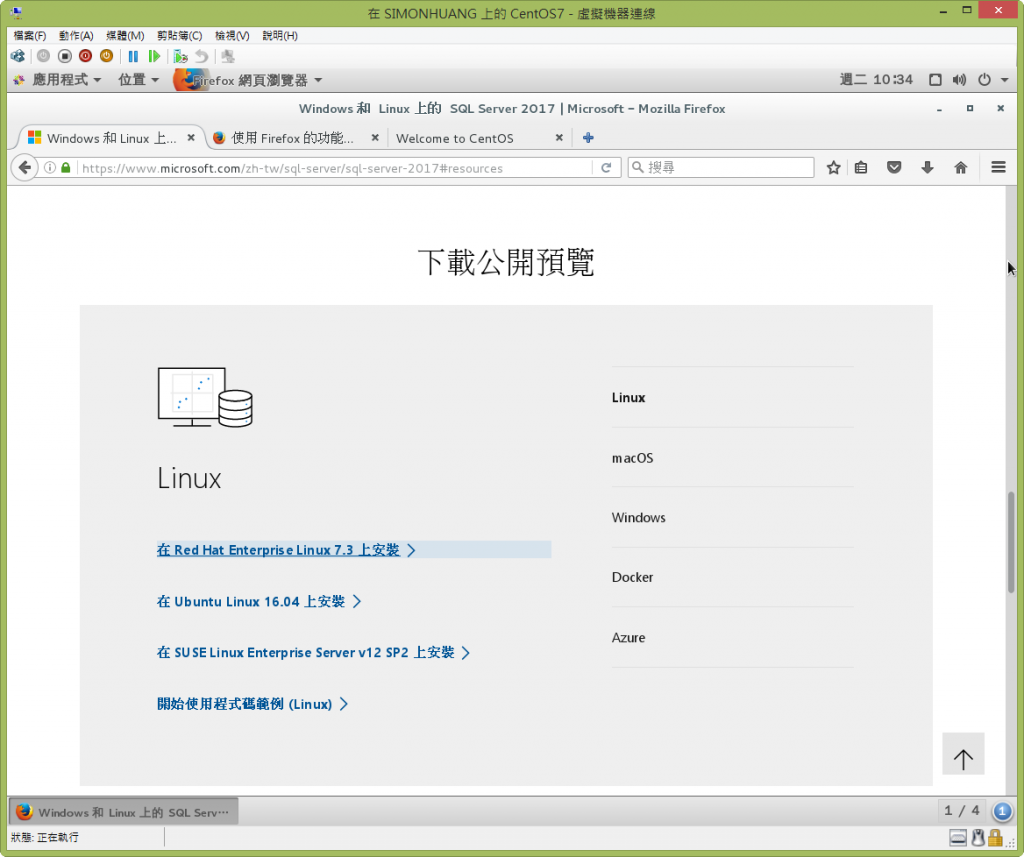
Task: Switch to the Welcome to CentOS tab
Action: click(455, 138)
